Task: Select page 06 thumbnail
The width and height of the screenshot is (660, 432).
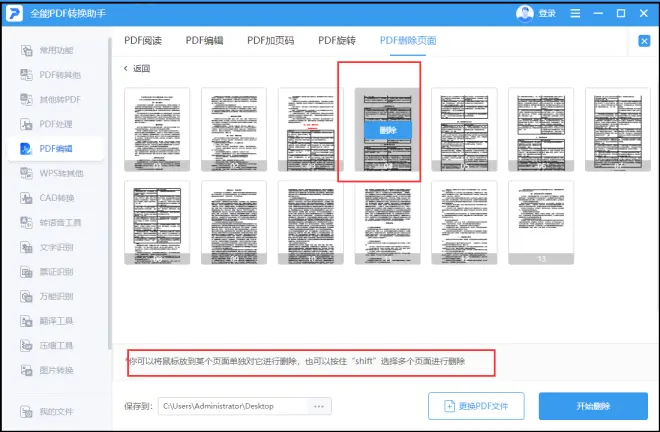Action: point(541,130)
